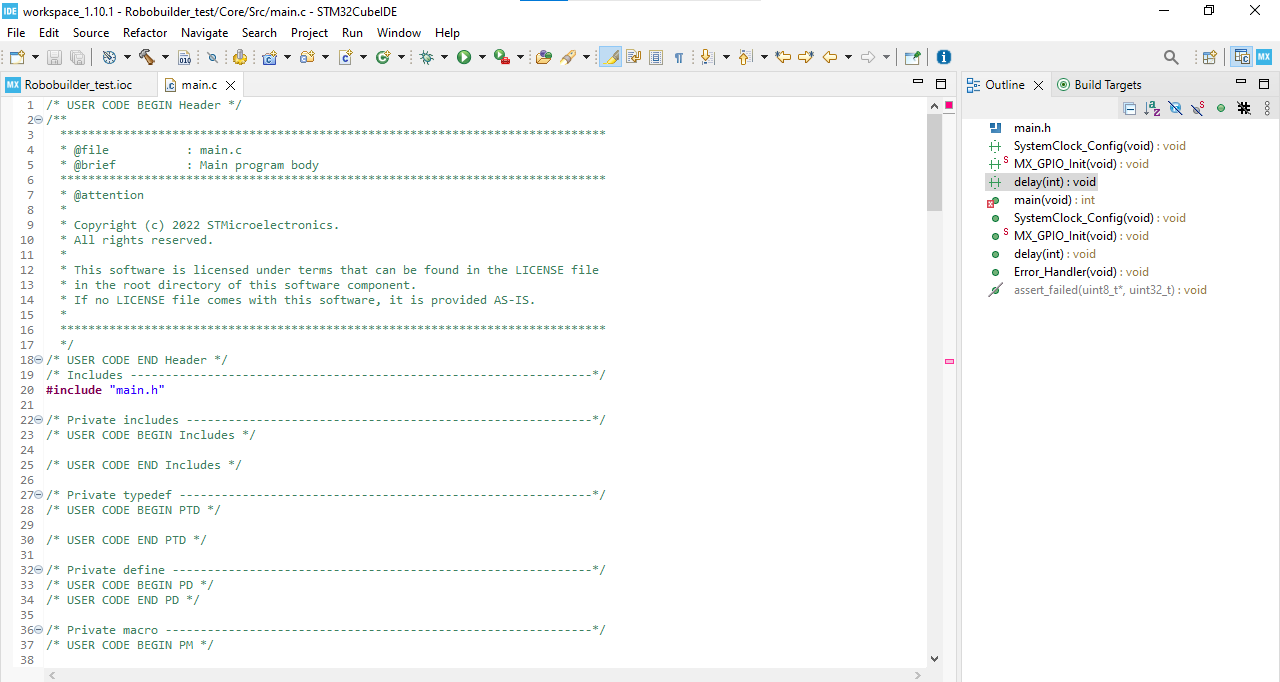This screenshot has height=682, width=1280.
Task: Open the Run dropdown arrow
Action: [482, 57]
